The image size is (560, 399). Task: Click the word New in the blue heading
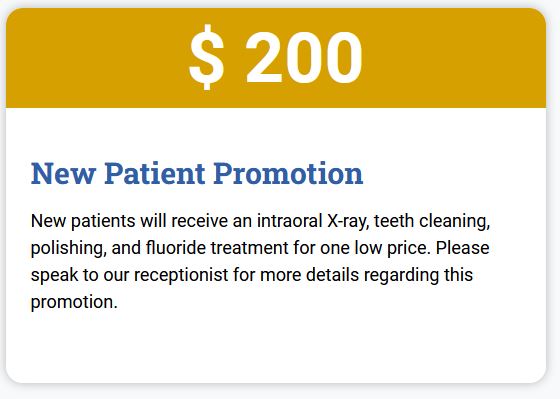[x=63, y=174]
